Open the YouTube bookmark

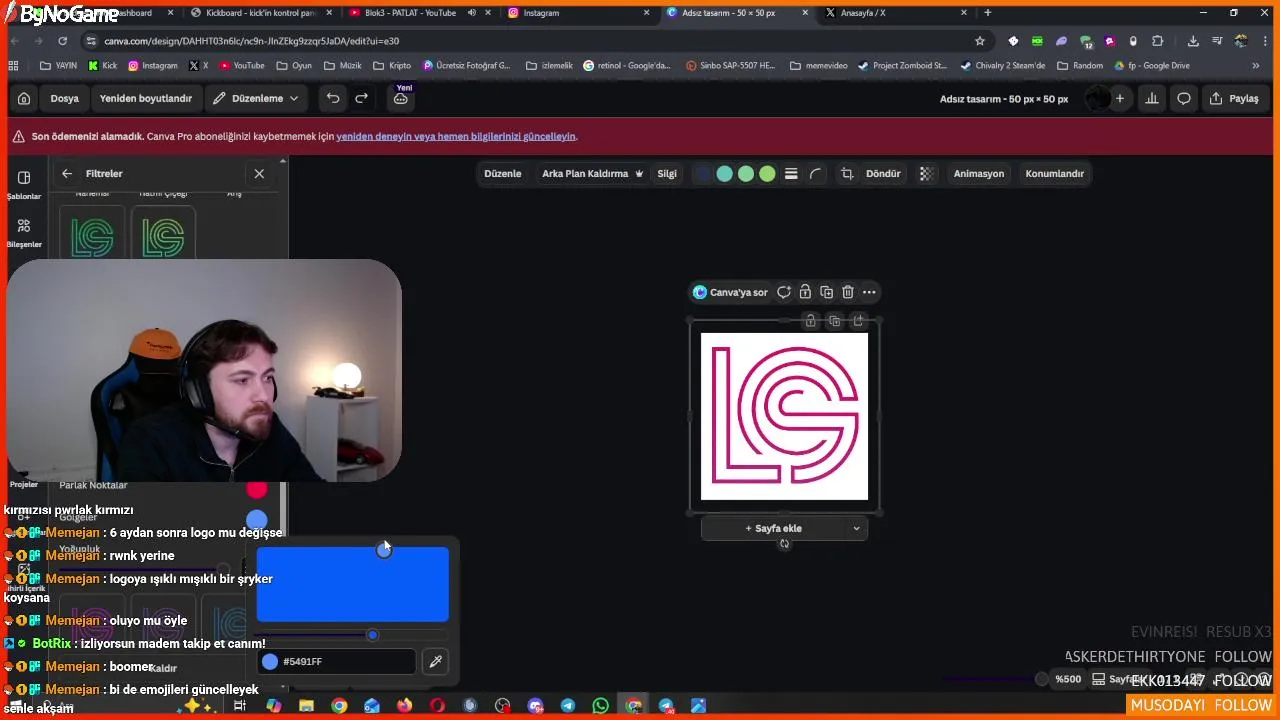coord(242,65)
